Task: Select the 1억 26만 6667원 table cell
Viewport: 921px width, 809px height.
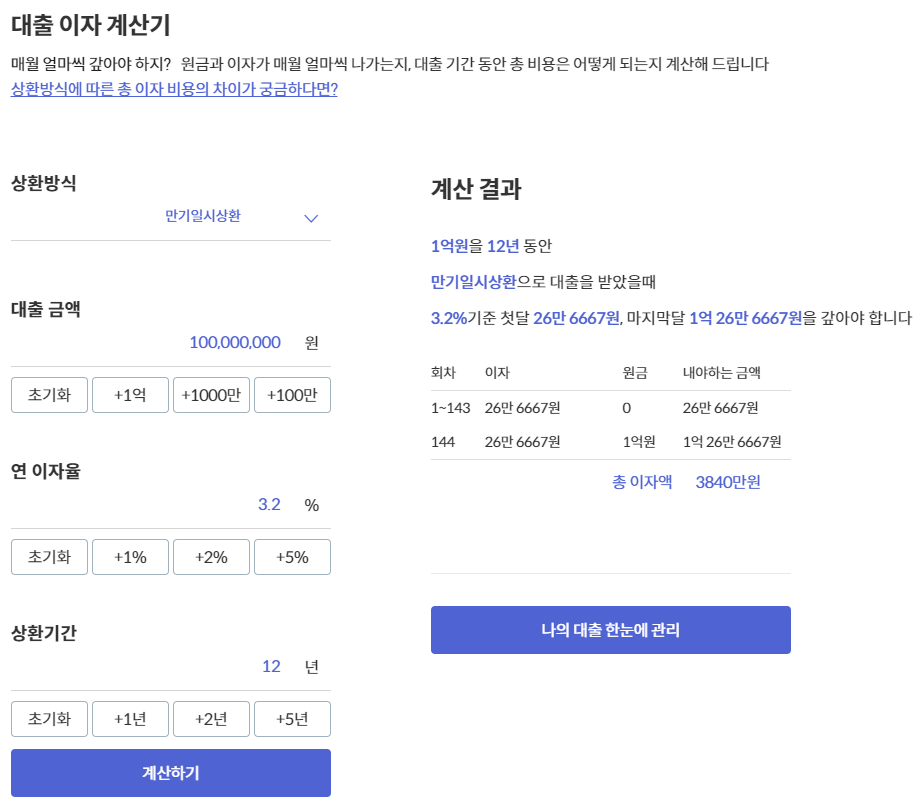Action: 732,442
